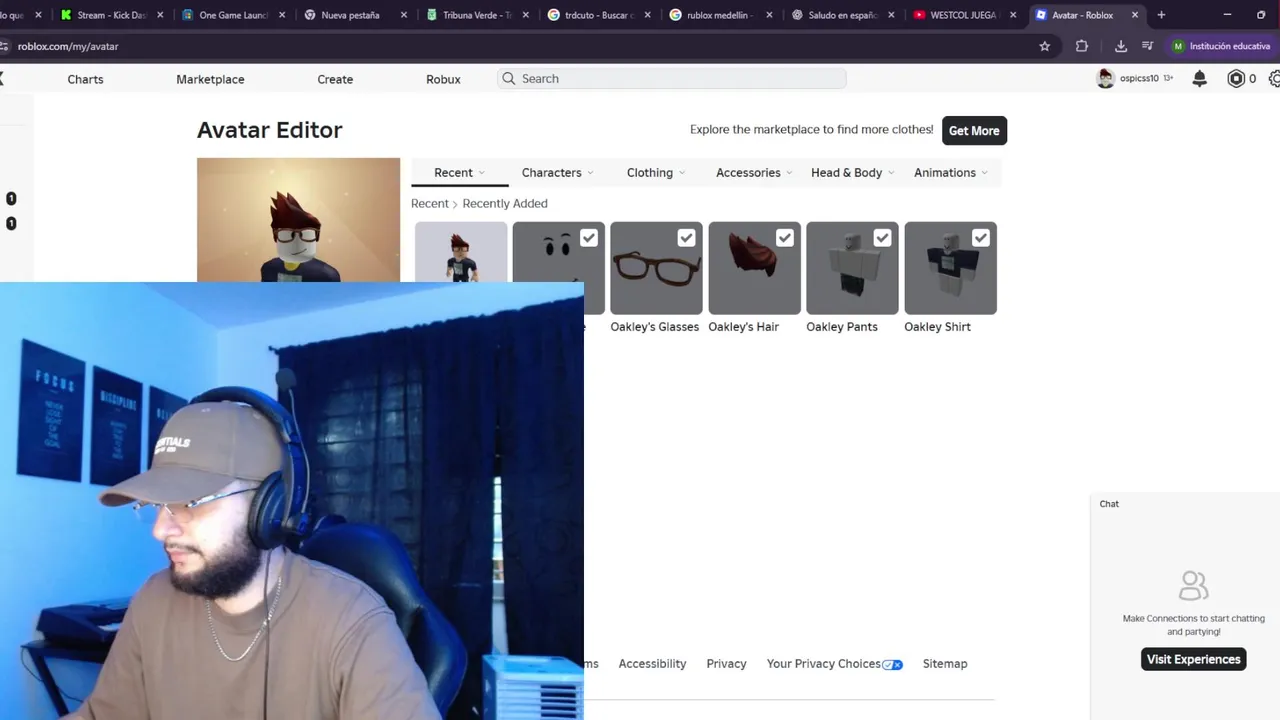The image size is (1280, 720).
Task: Click the connections people icon in Chat
Action: (1193, 585)
